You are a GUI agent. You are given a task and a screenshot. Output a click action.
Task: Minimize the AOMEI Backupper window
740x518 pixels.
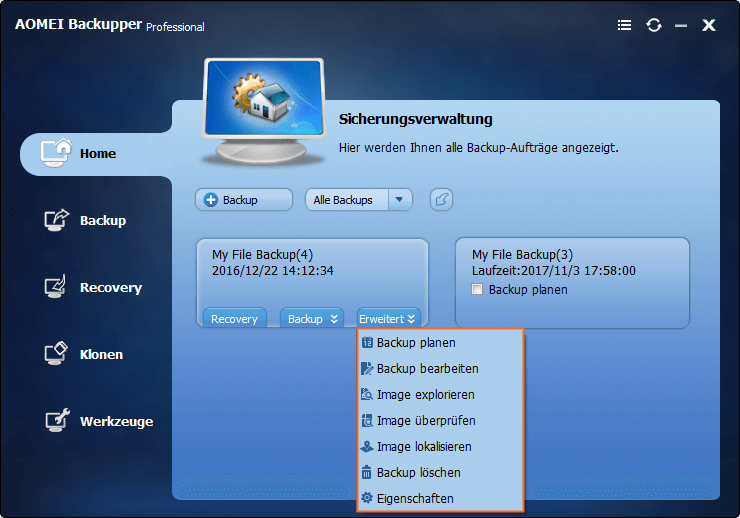[681, 26]
